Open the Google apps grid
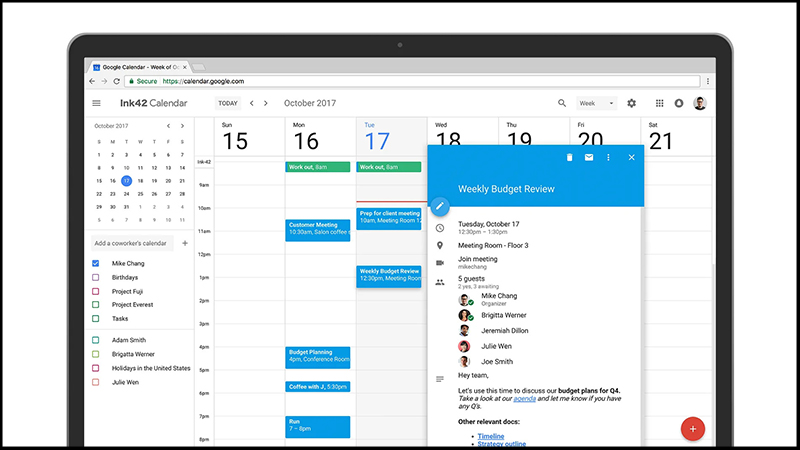 coord(659,103)
